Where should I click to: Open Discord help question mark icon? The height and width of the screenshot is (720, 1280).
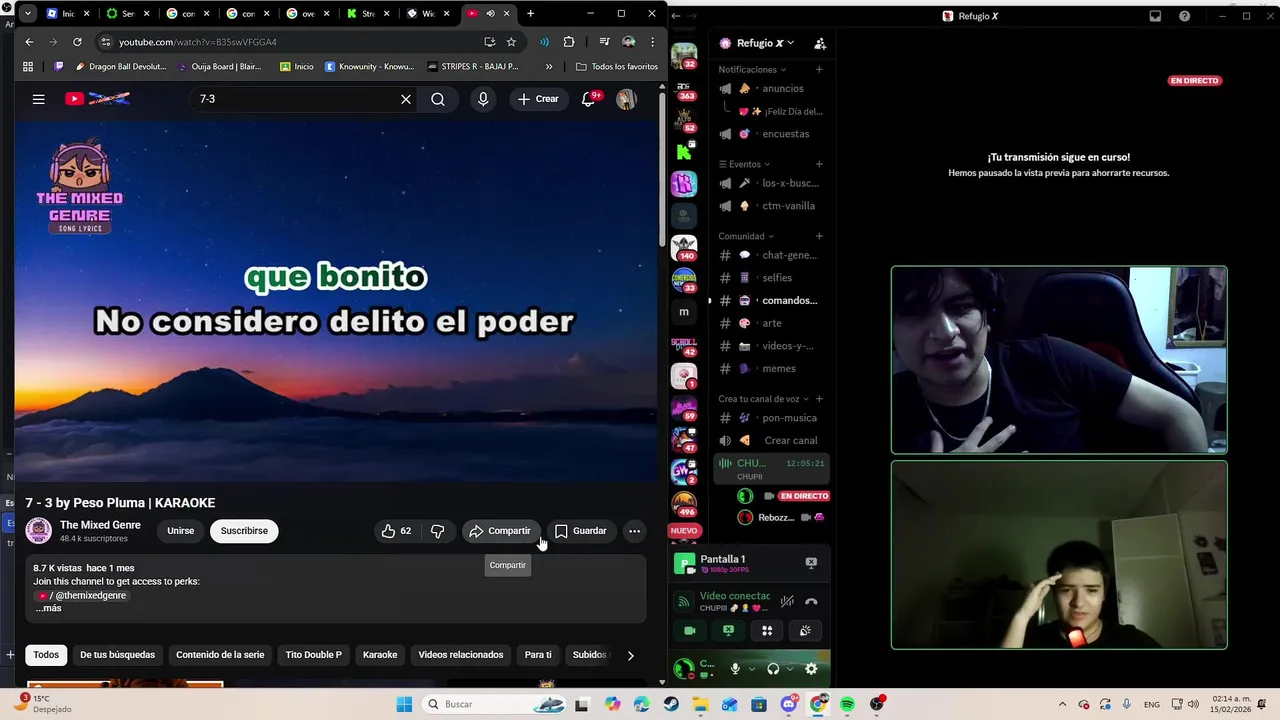pos(1185,16)
